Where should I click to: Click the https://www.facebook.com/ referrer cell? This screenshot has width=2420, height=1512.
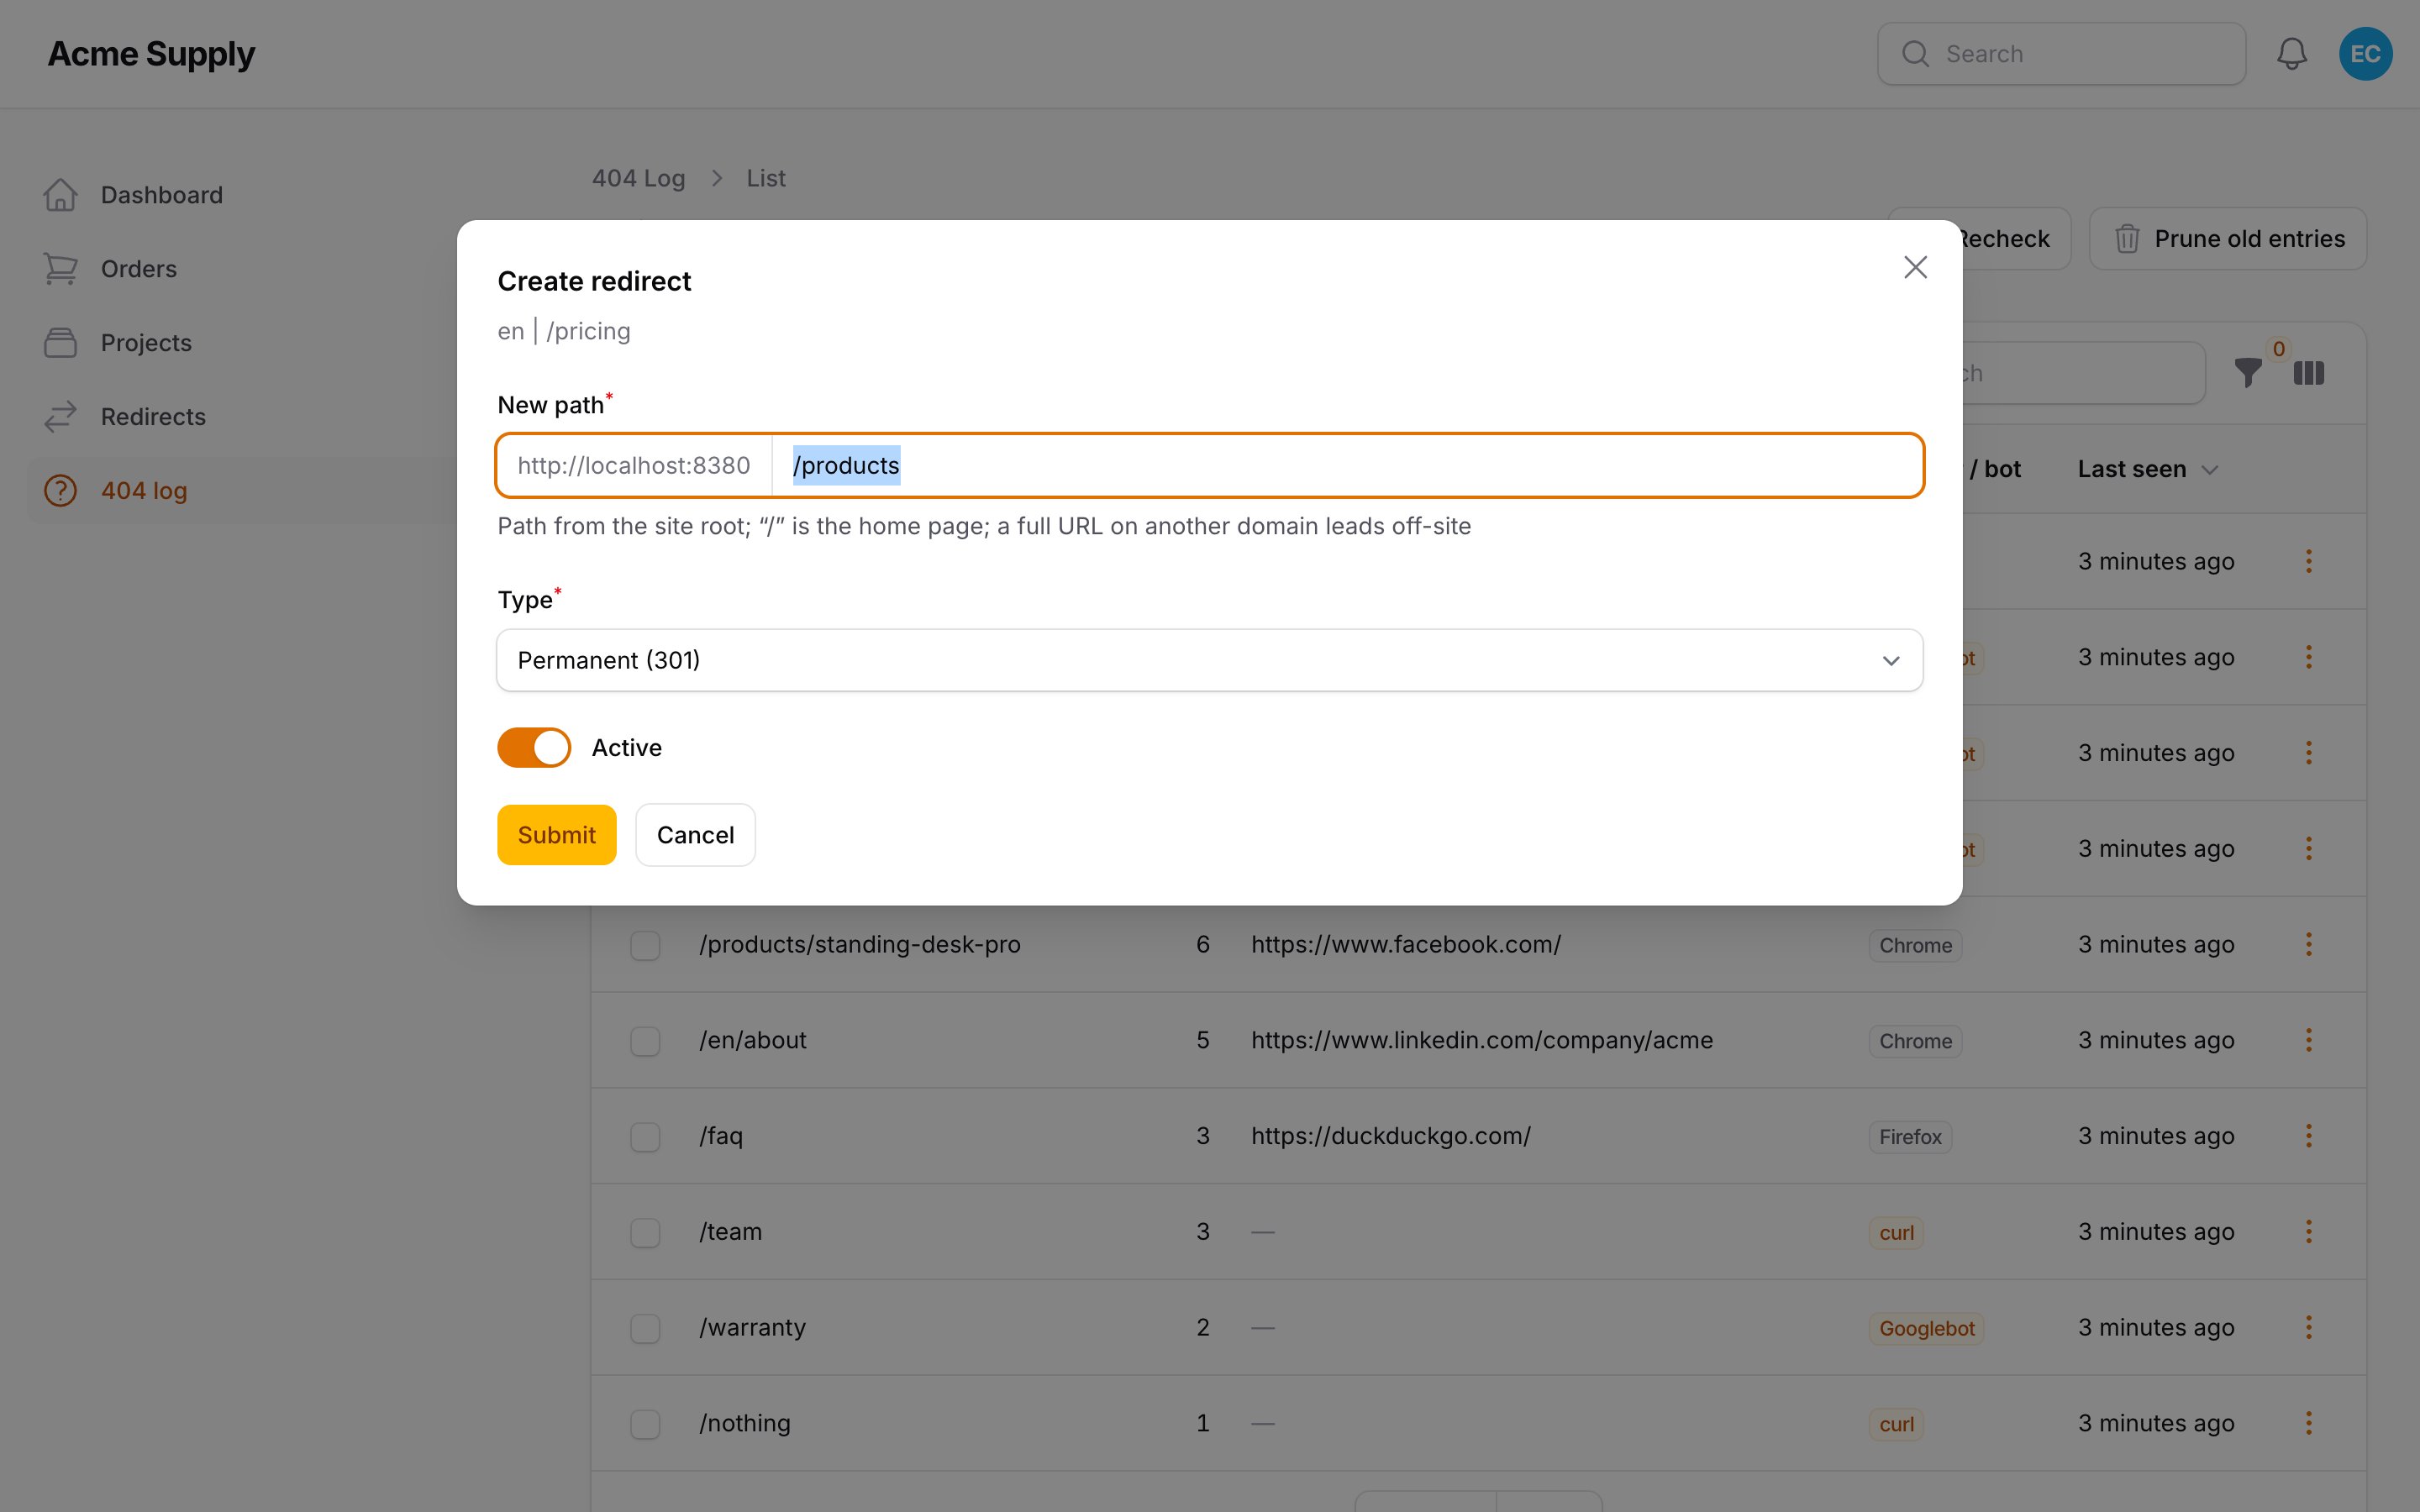(x=1405, y=944)
